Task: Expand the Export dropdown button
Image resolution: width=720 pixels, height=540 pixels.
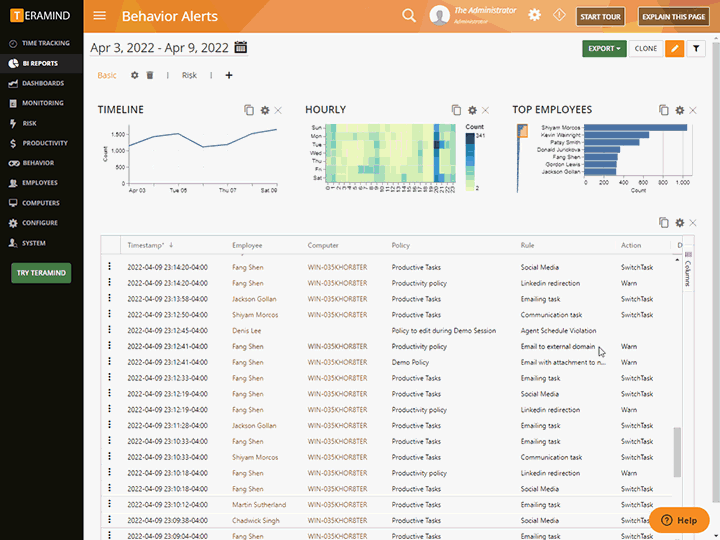Action: [x=605, y=48]
